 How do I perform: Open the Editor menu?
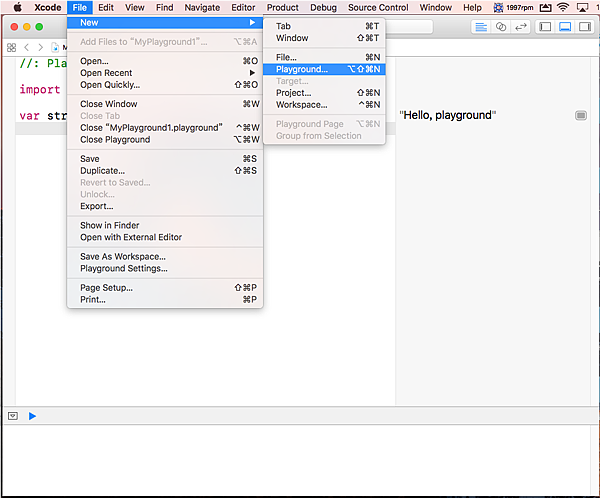tap(243, 7)
